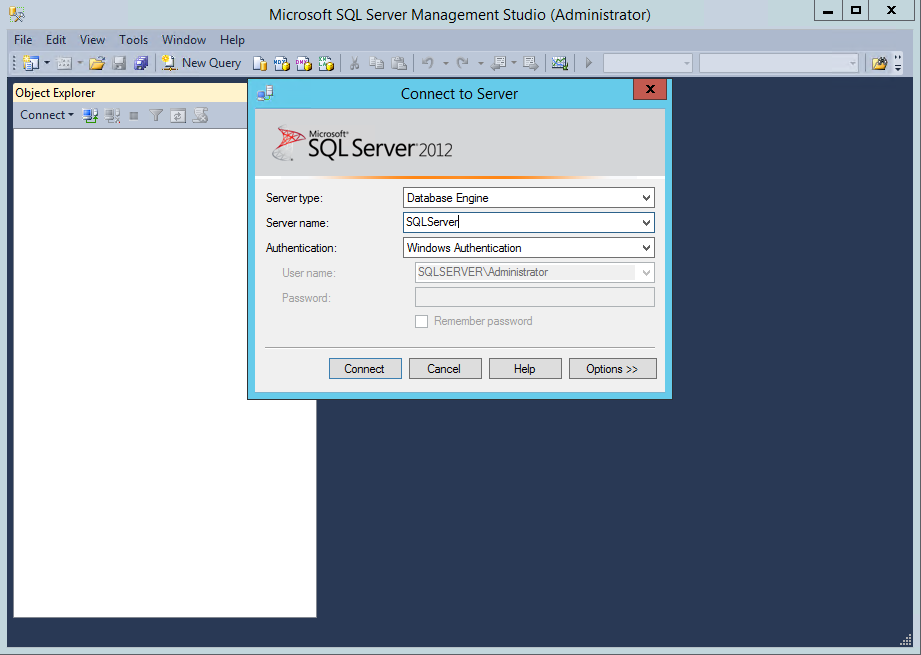Image resolution: width=921 pixels, height=655 pixels.
Task: Click the Paste clipboard icon
Action: point(399,63)
